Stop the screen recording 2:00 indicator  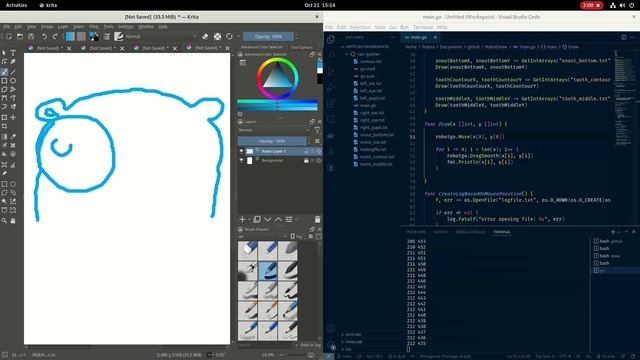(591, 5)
